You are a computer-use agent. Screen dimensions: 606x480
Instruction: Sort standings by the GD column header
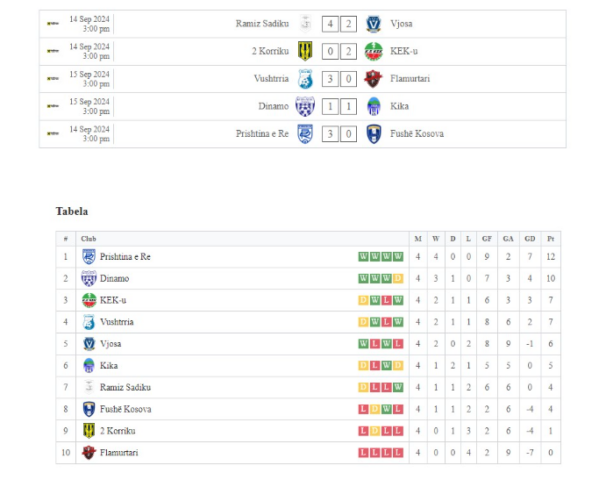click(x=529, y=239)
